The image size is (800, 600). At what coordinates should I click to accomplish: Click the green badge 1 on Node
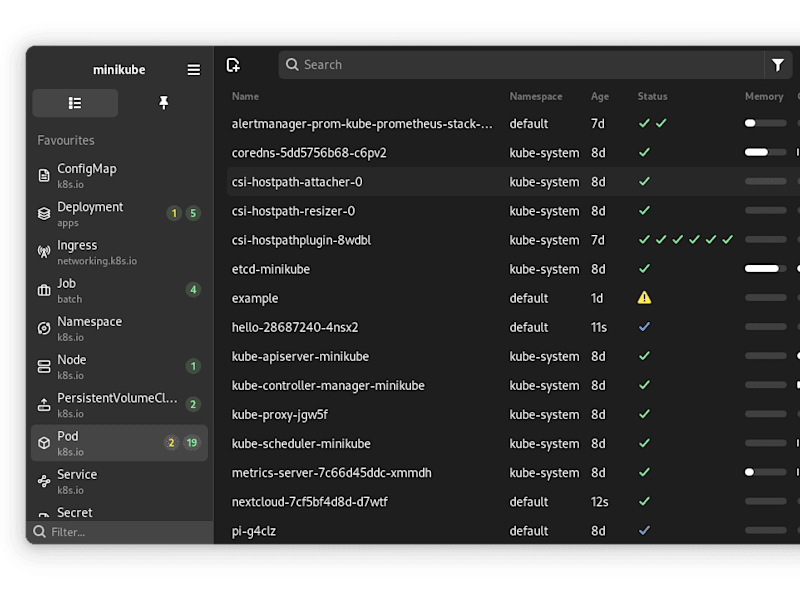[193, 366]
